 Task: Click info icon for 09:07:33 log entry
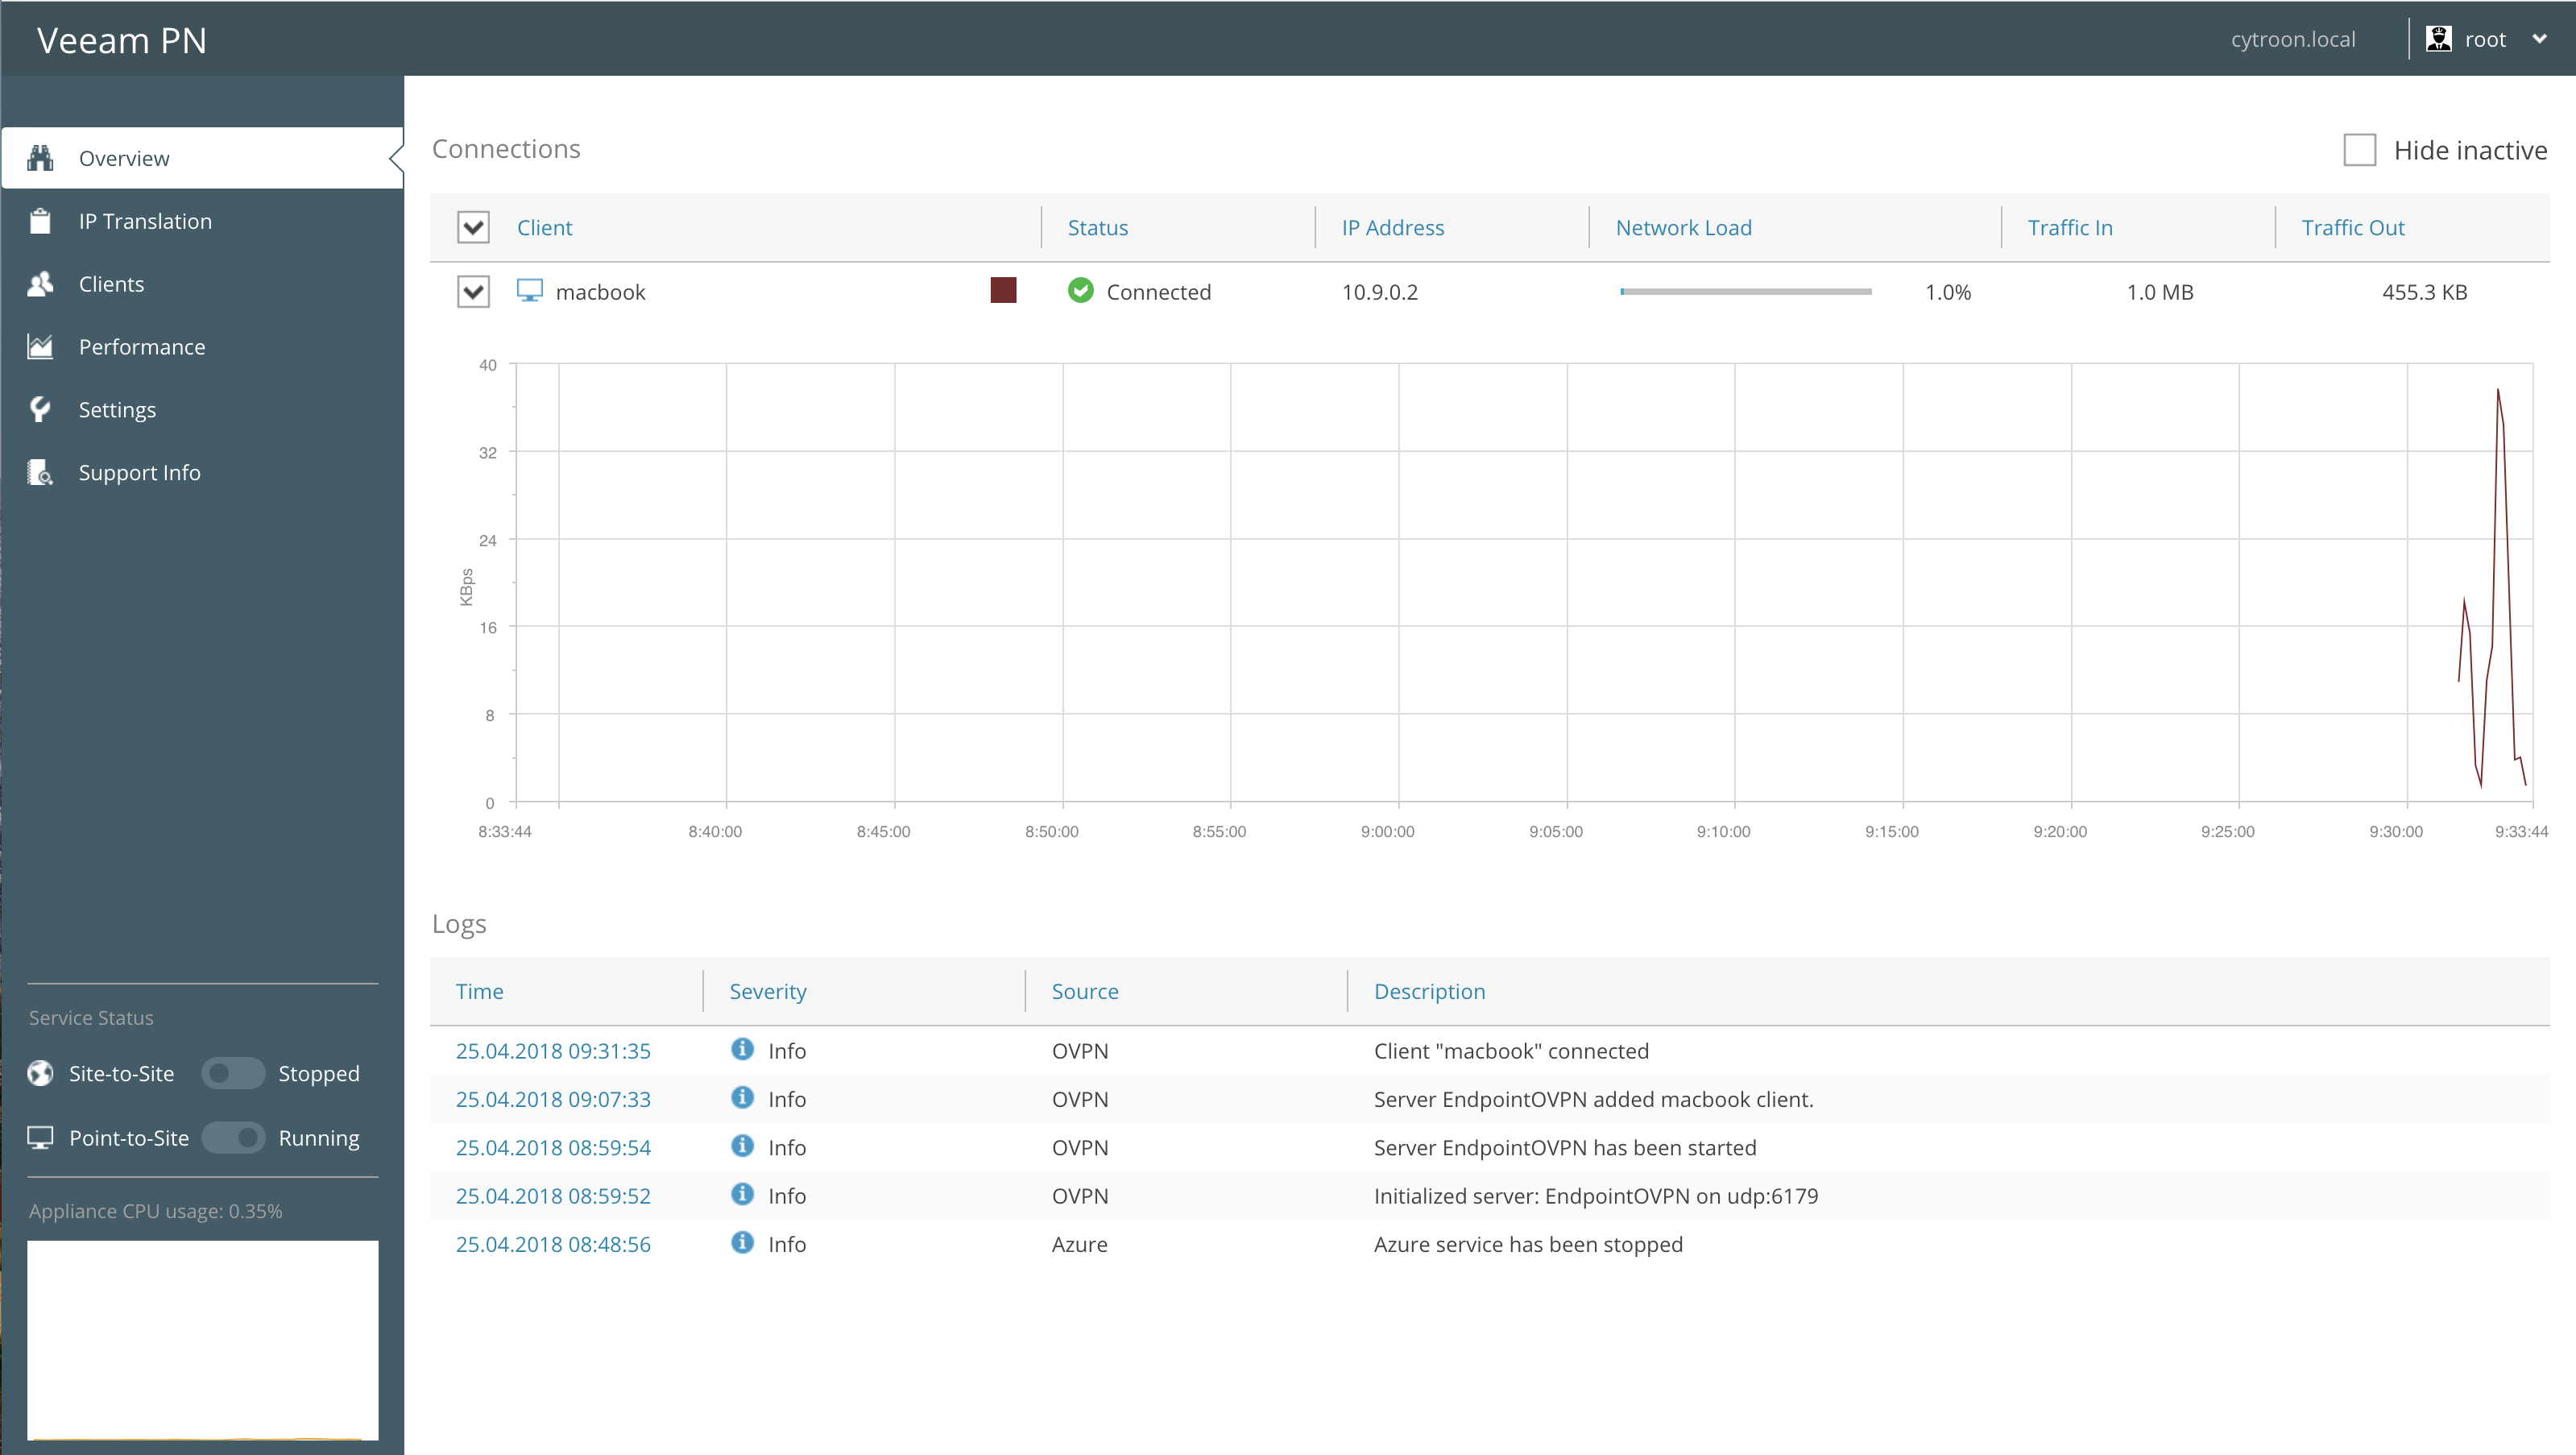(742, 1097)
